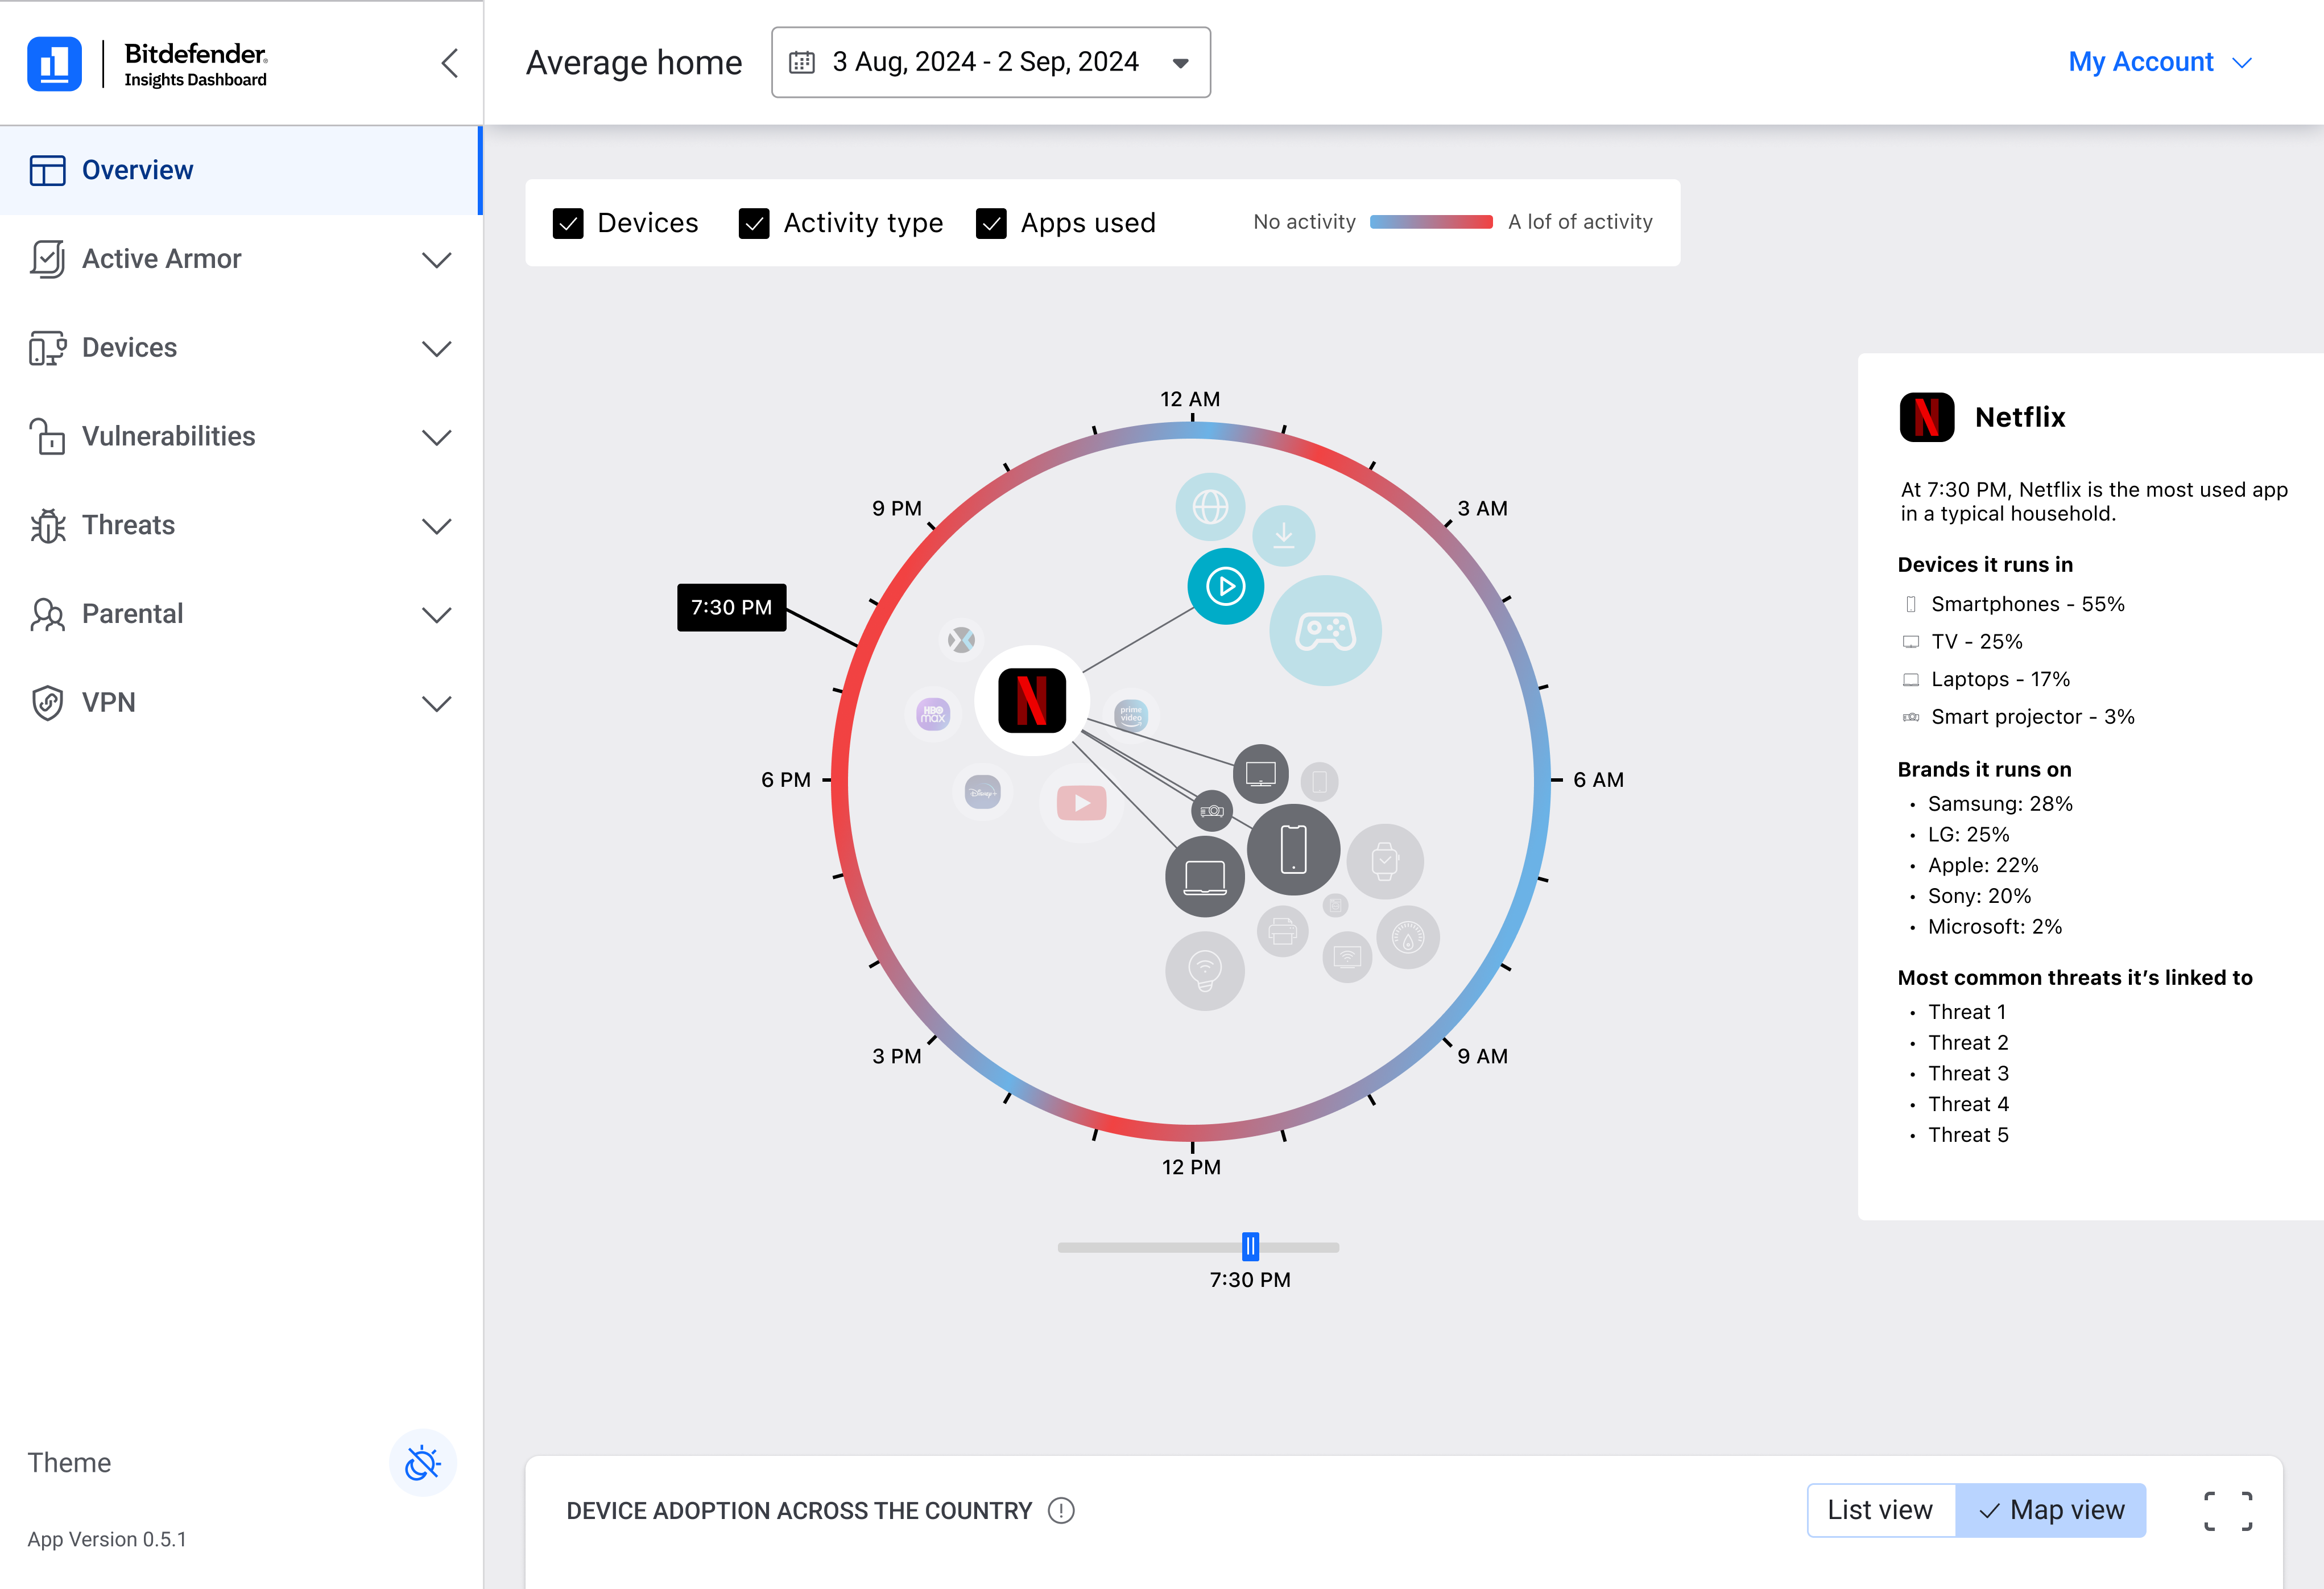Open the date range dropdown
2324x1589 pixels.
[x=991, y=62]
